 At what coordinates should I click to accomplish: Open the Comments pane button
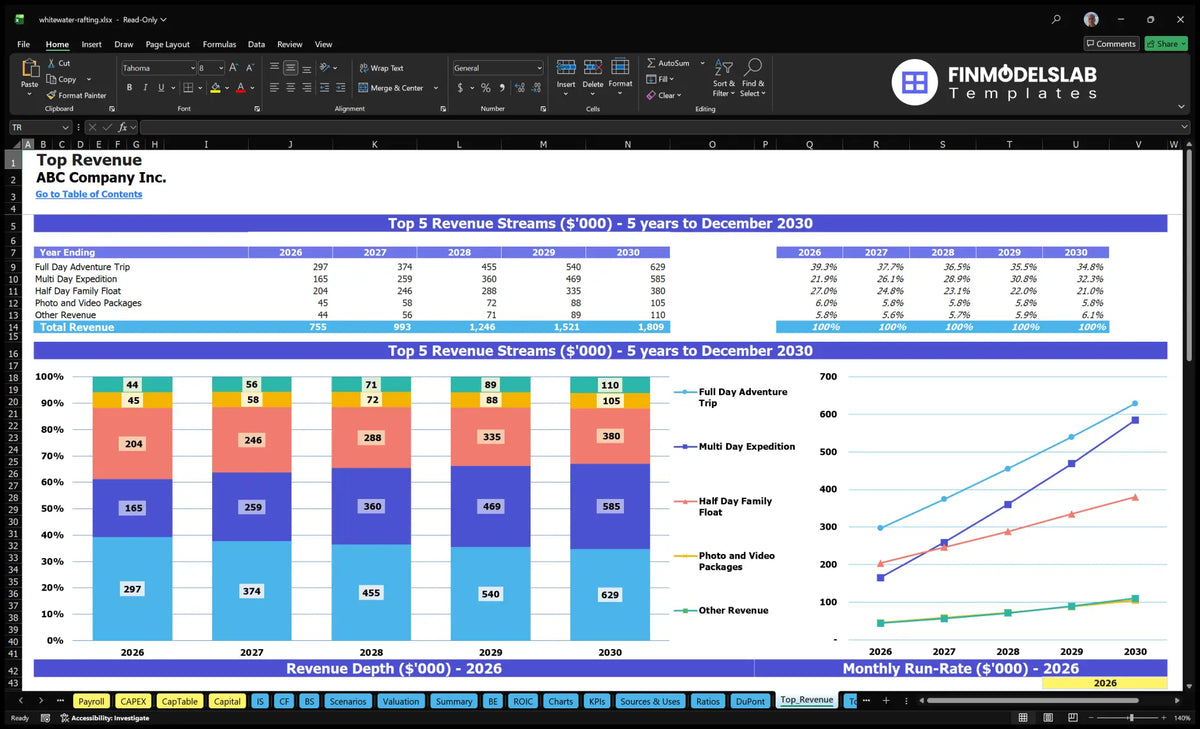[x=1111, y=44]
